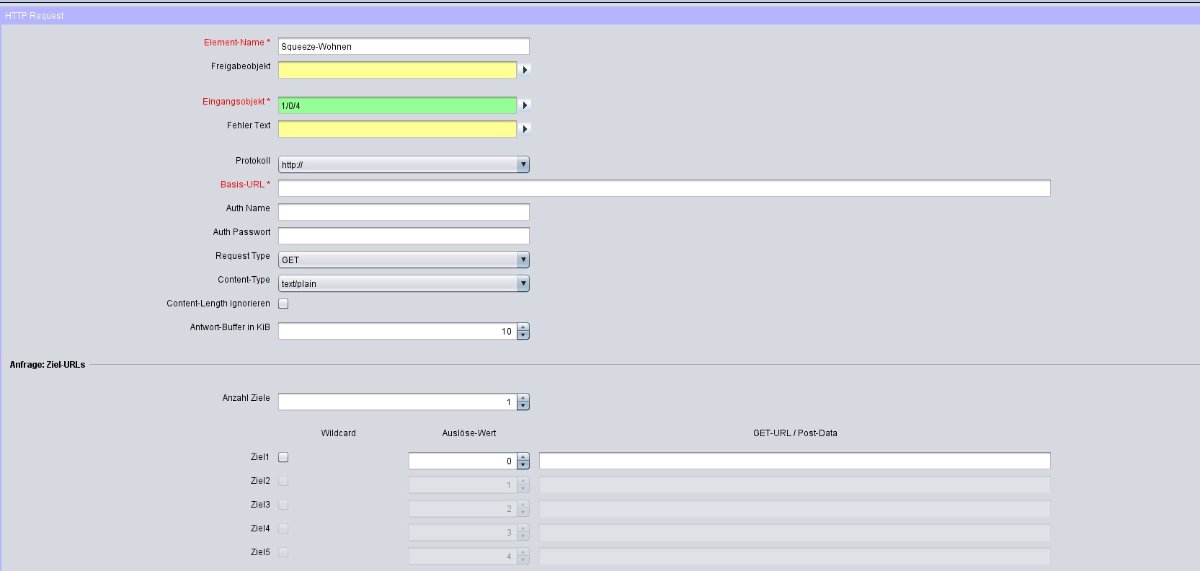Expand the Content-Type dropdown
Viewport: 1200px width, 571px height.
(403, 284)
